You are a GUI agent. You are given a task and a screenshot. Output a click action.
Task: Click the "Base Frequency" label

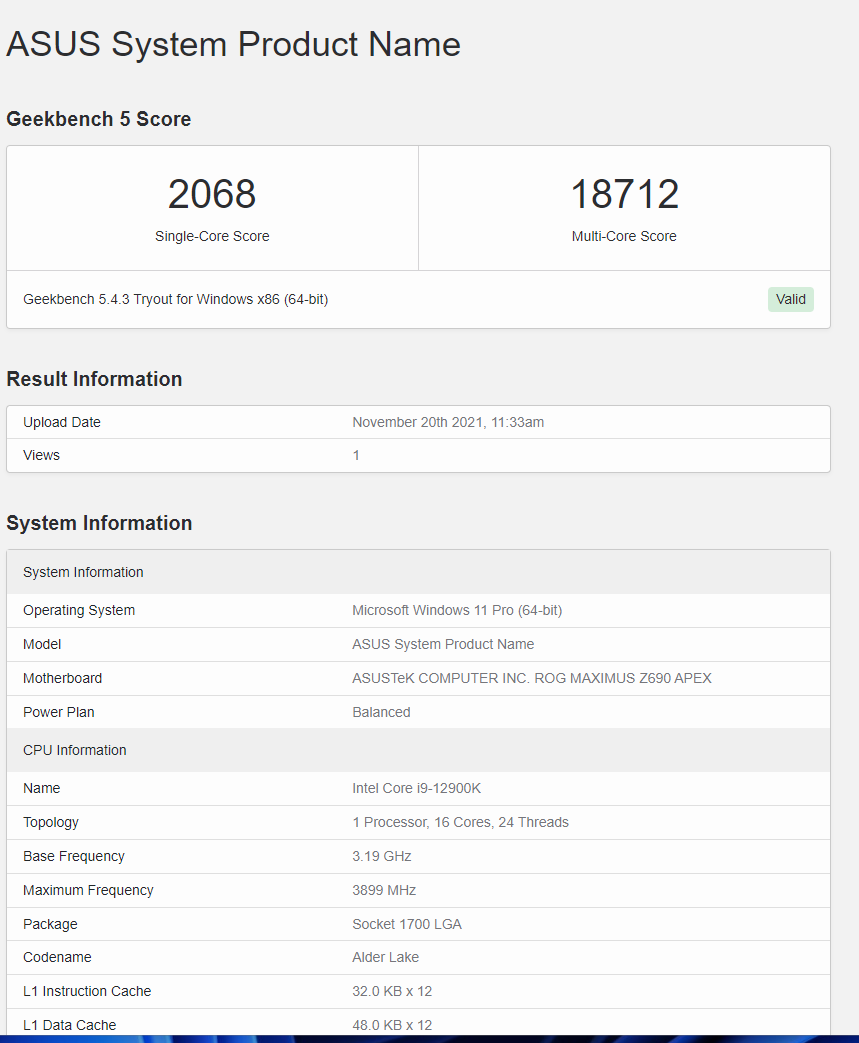click(74, 856)
